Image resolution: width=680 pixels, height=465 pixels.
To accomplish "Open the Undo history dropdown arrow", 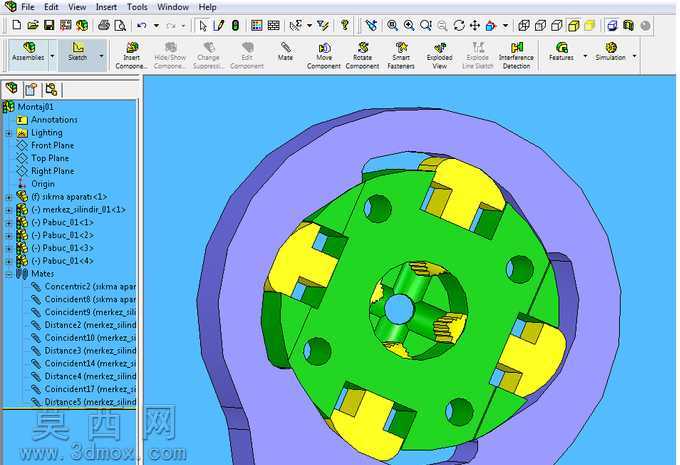I will click(156, 26).
